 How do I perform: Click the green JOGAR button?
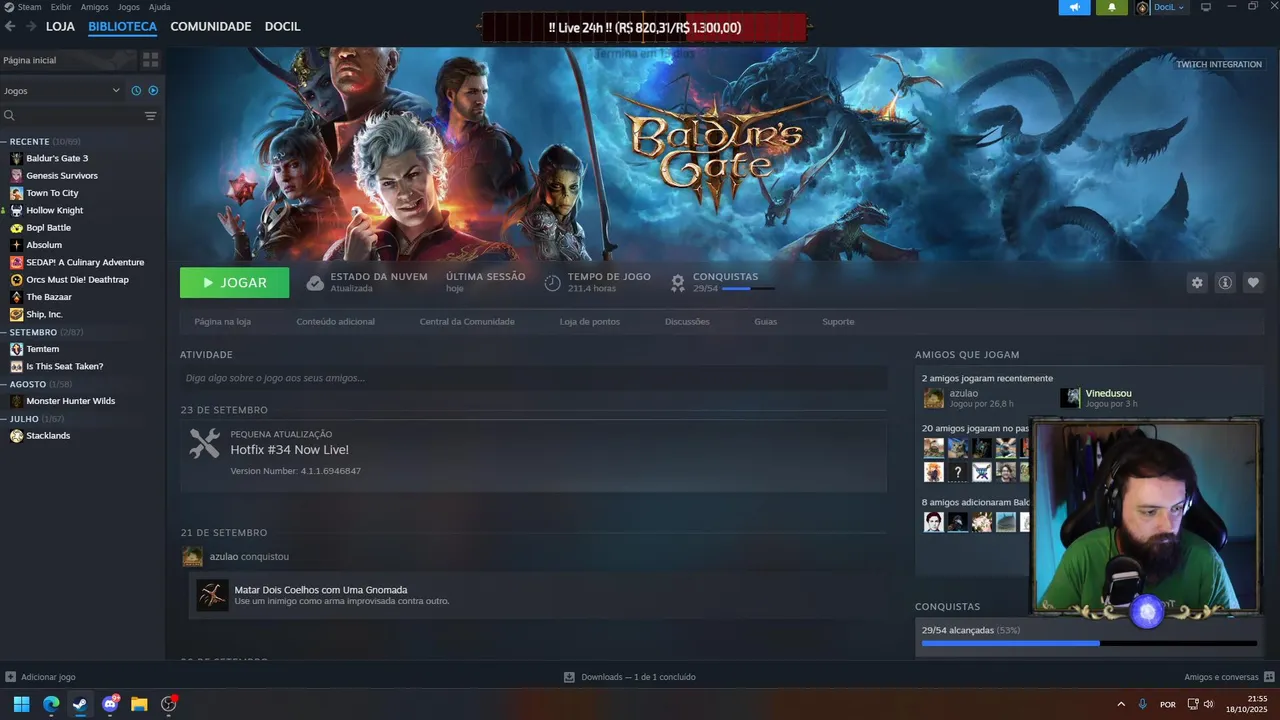(x=234, y=283)
